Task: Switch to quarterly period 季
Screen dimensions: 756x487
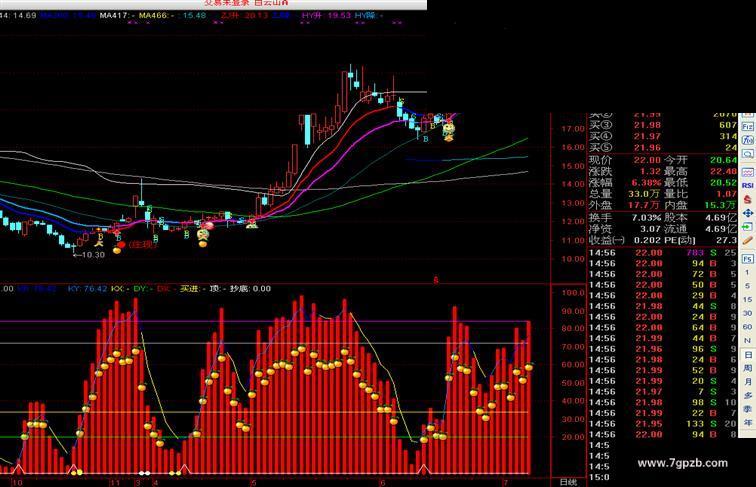Action: [748, 409]
